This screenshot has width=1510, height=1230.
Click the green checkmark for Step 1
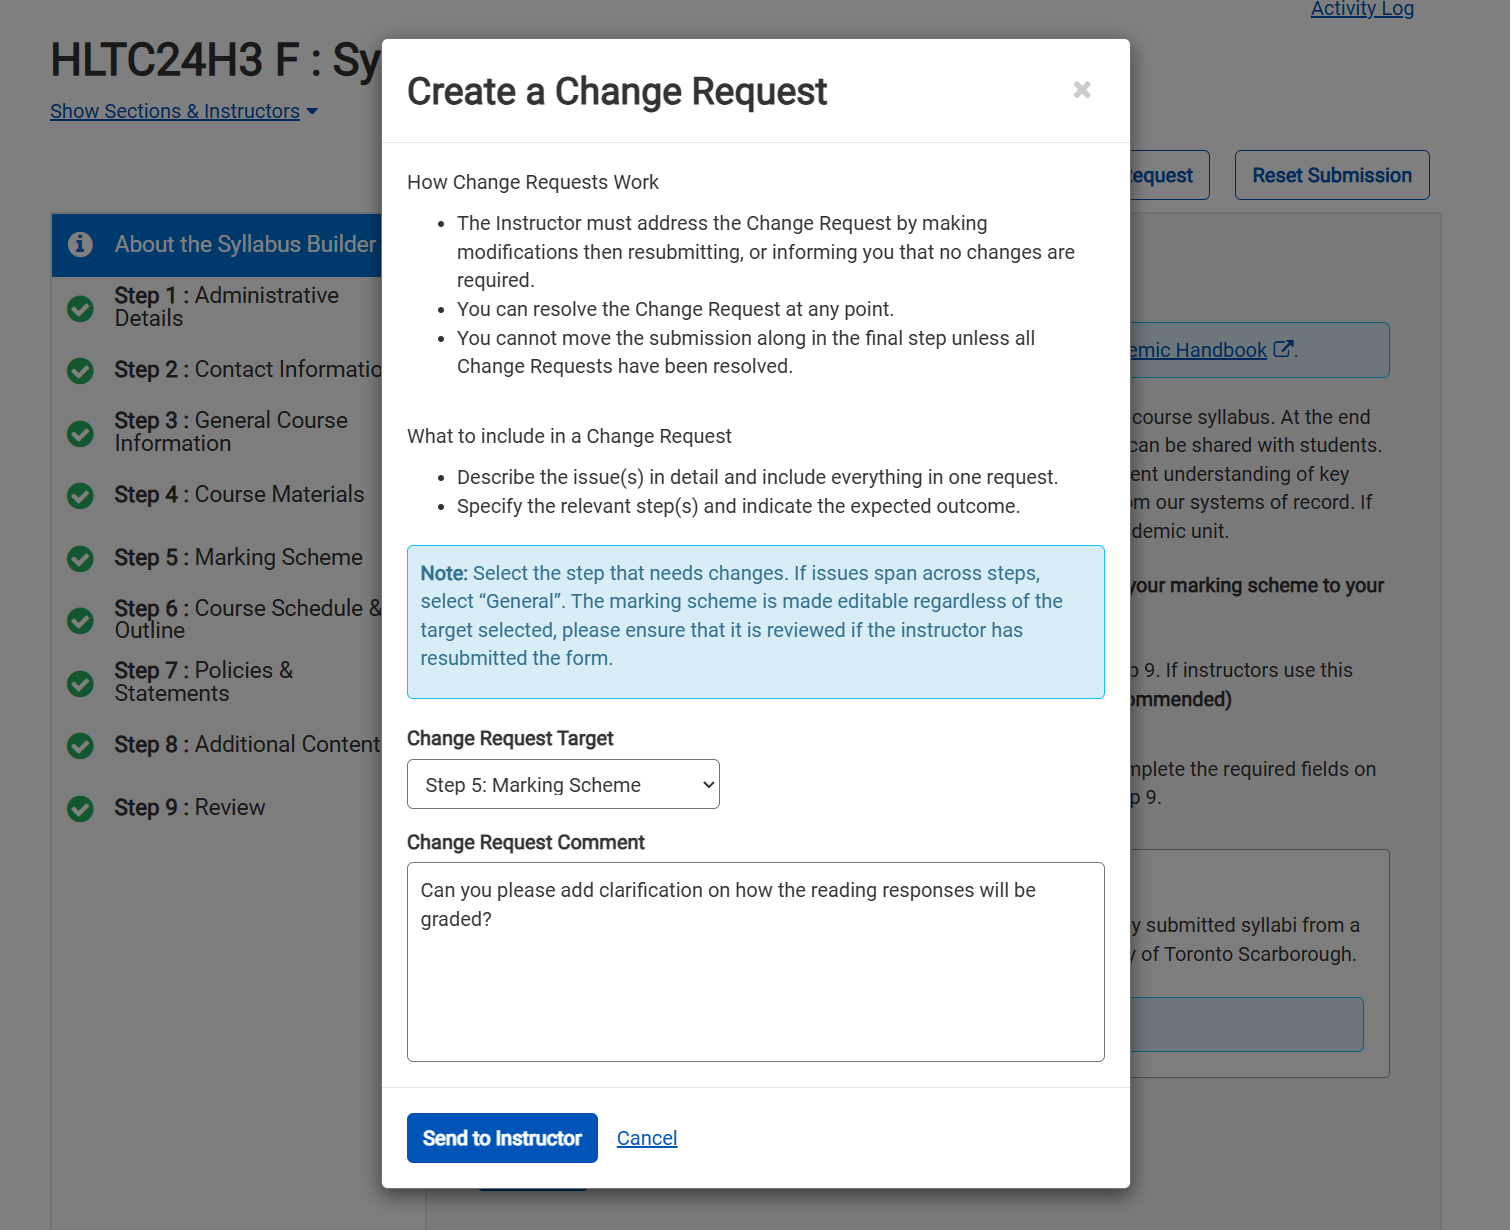tap(80, 308)
